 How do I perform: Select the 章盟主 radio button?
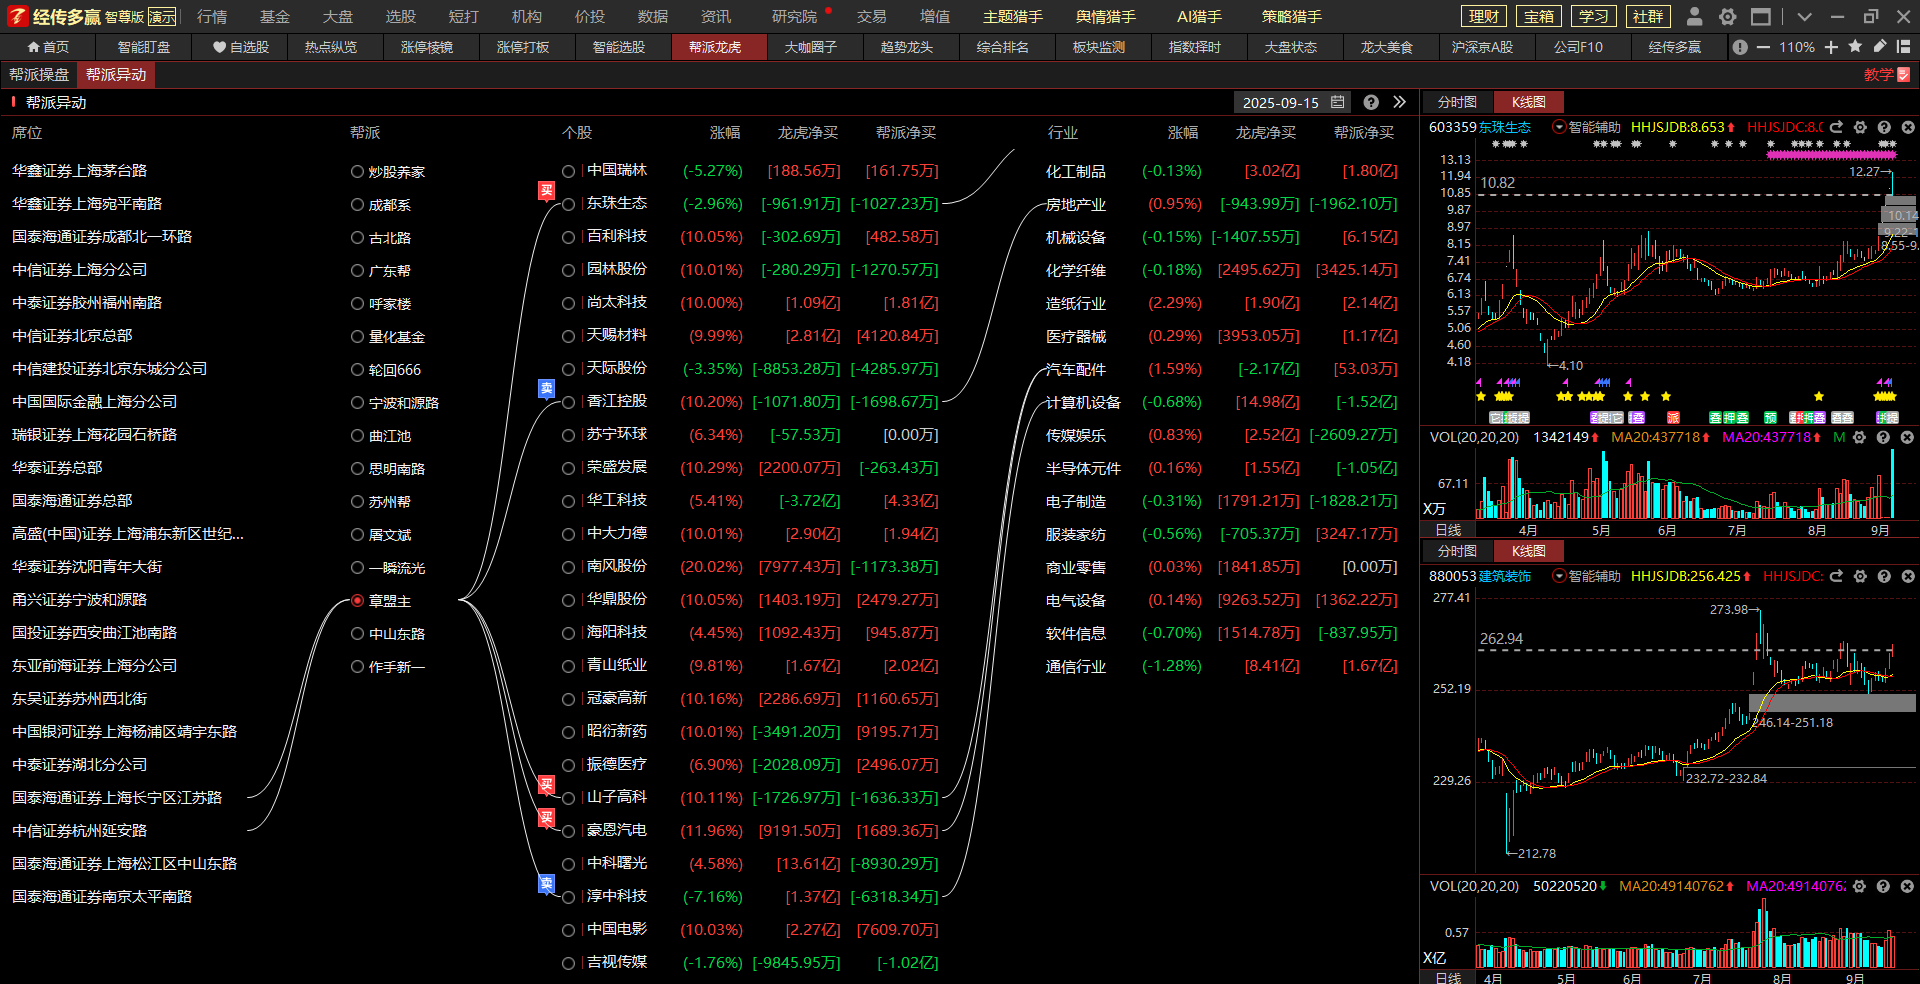(x=357, y=600)
